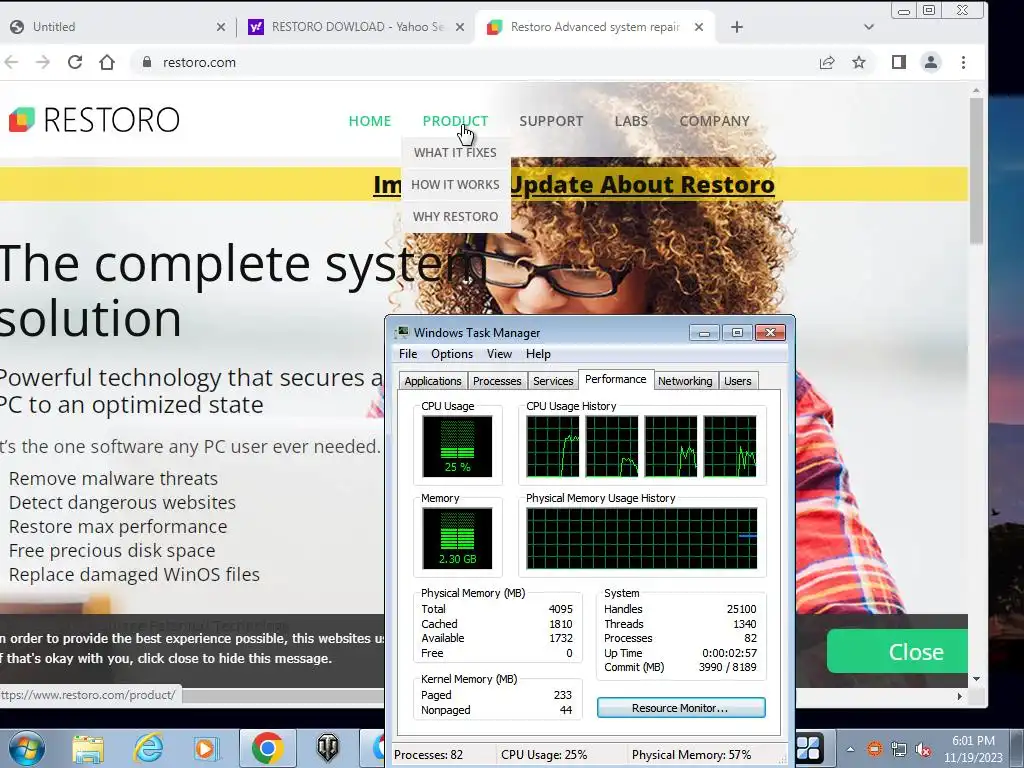Viewport: 1024px width, 768px height.
Task: Click the Memory 2.30 GB meter
Action: coord(457,538)
